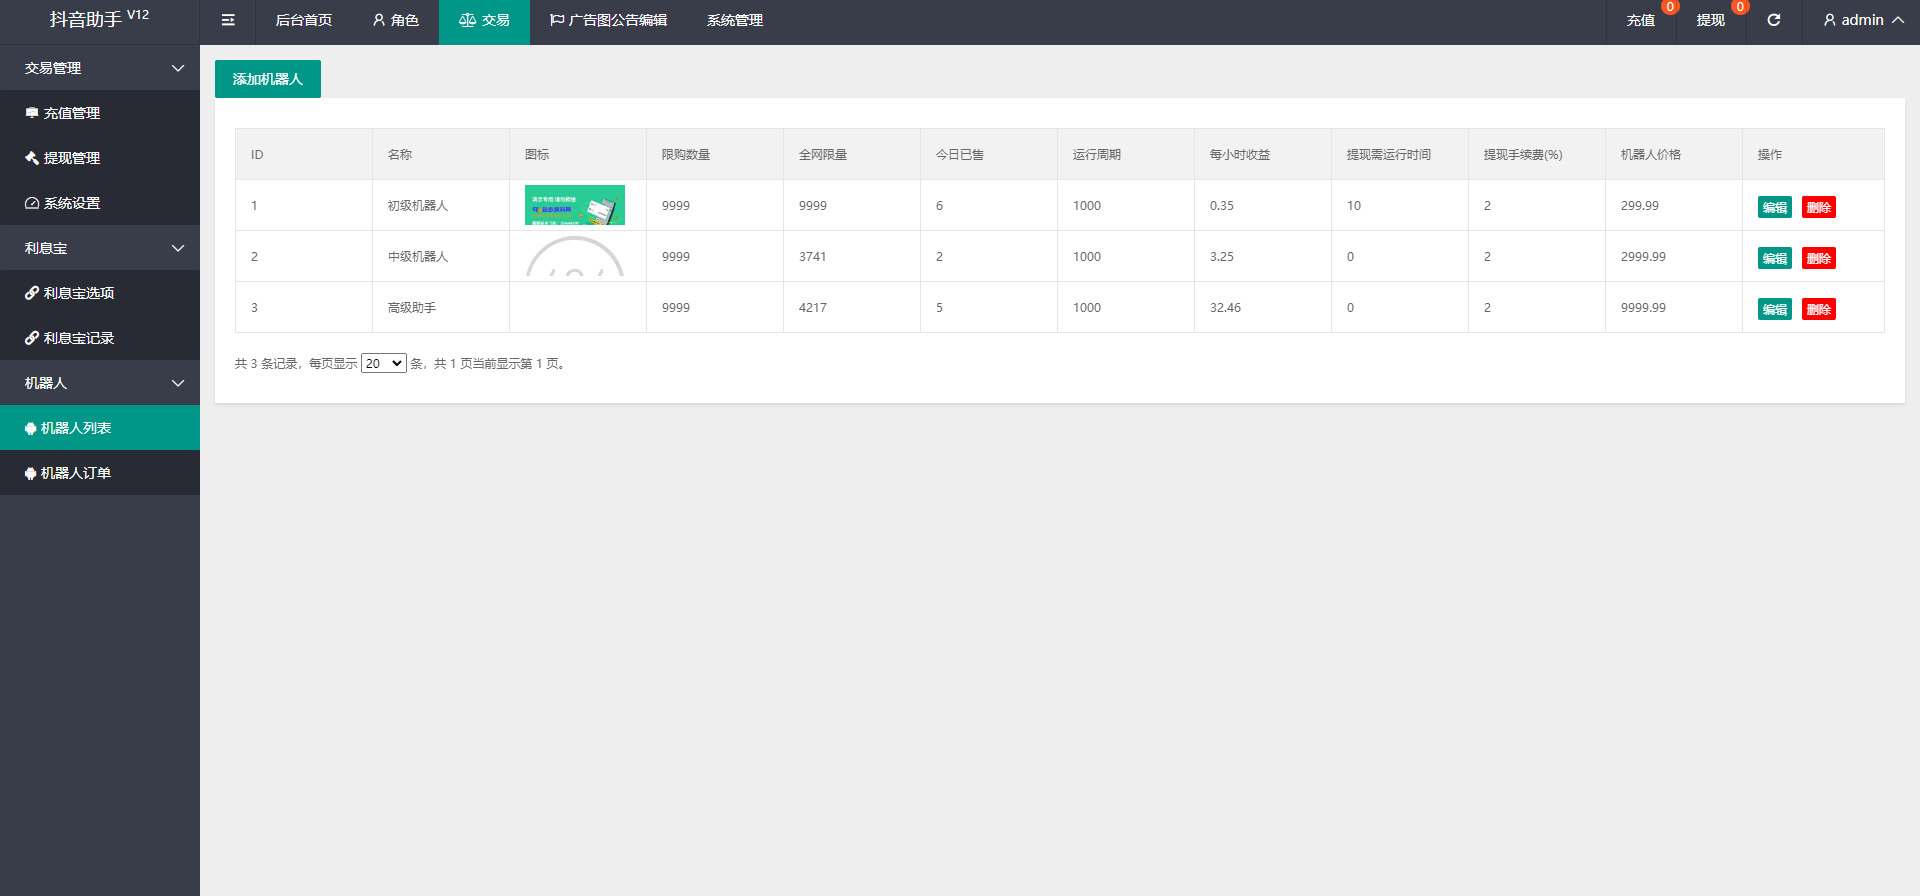Image resolution: width=1920 pixels, height=896 pixels.
Task: Open 机器人订单 in the sidebar
Action: click(100, 473)
